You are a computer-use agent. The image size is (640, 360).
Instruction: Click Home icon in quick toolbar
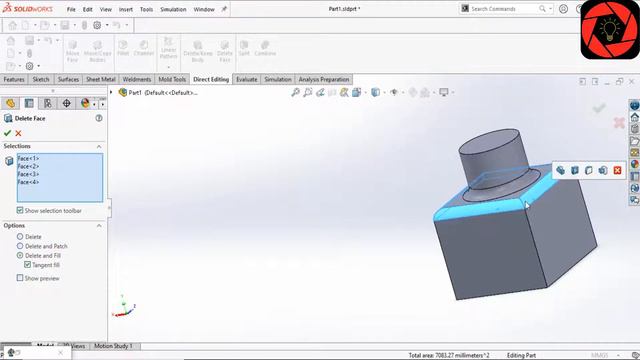click(x=13, y=25)
